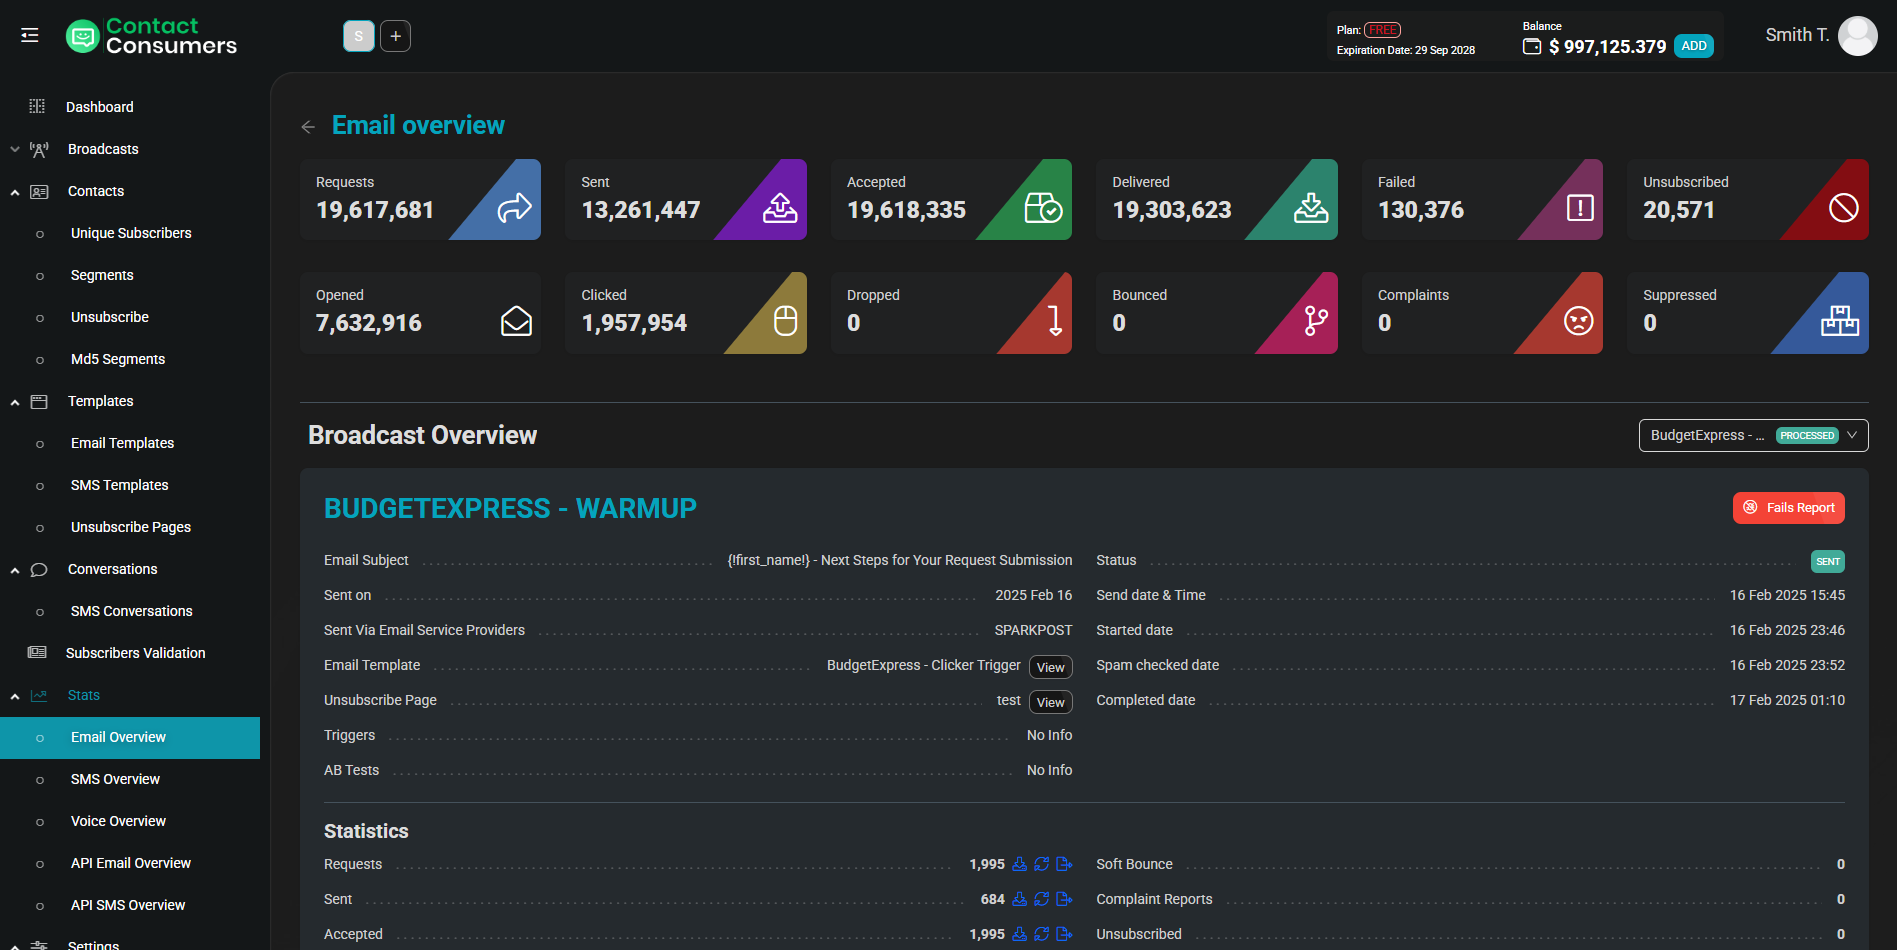Open Md5 Segments page
Viewport: 1897px width, 950px height.
tap(118, 359)
